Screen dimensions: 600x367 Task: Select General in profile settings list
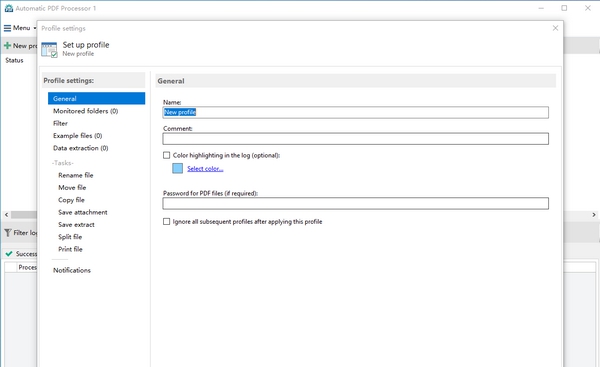(x=96, y=98)
